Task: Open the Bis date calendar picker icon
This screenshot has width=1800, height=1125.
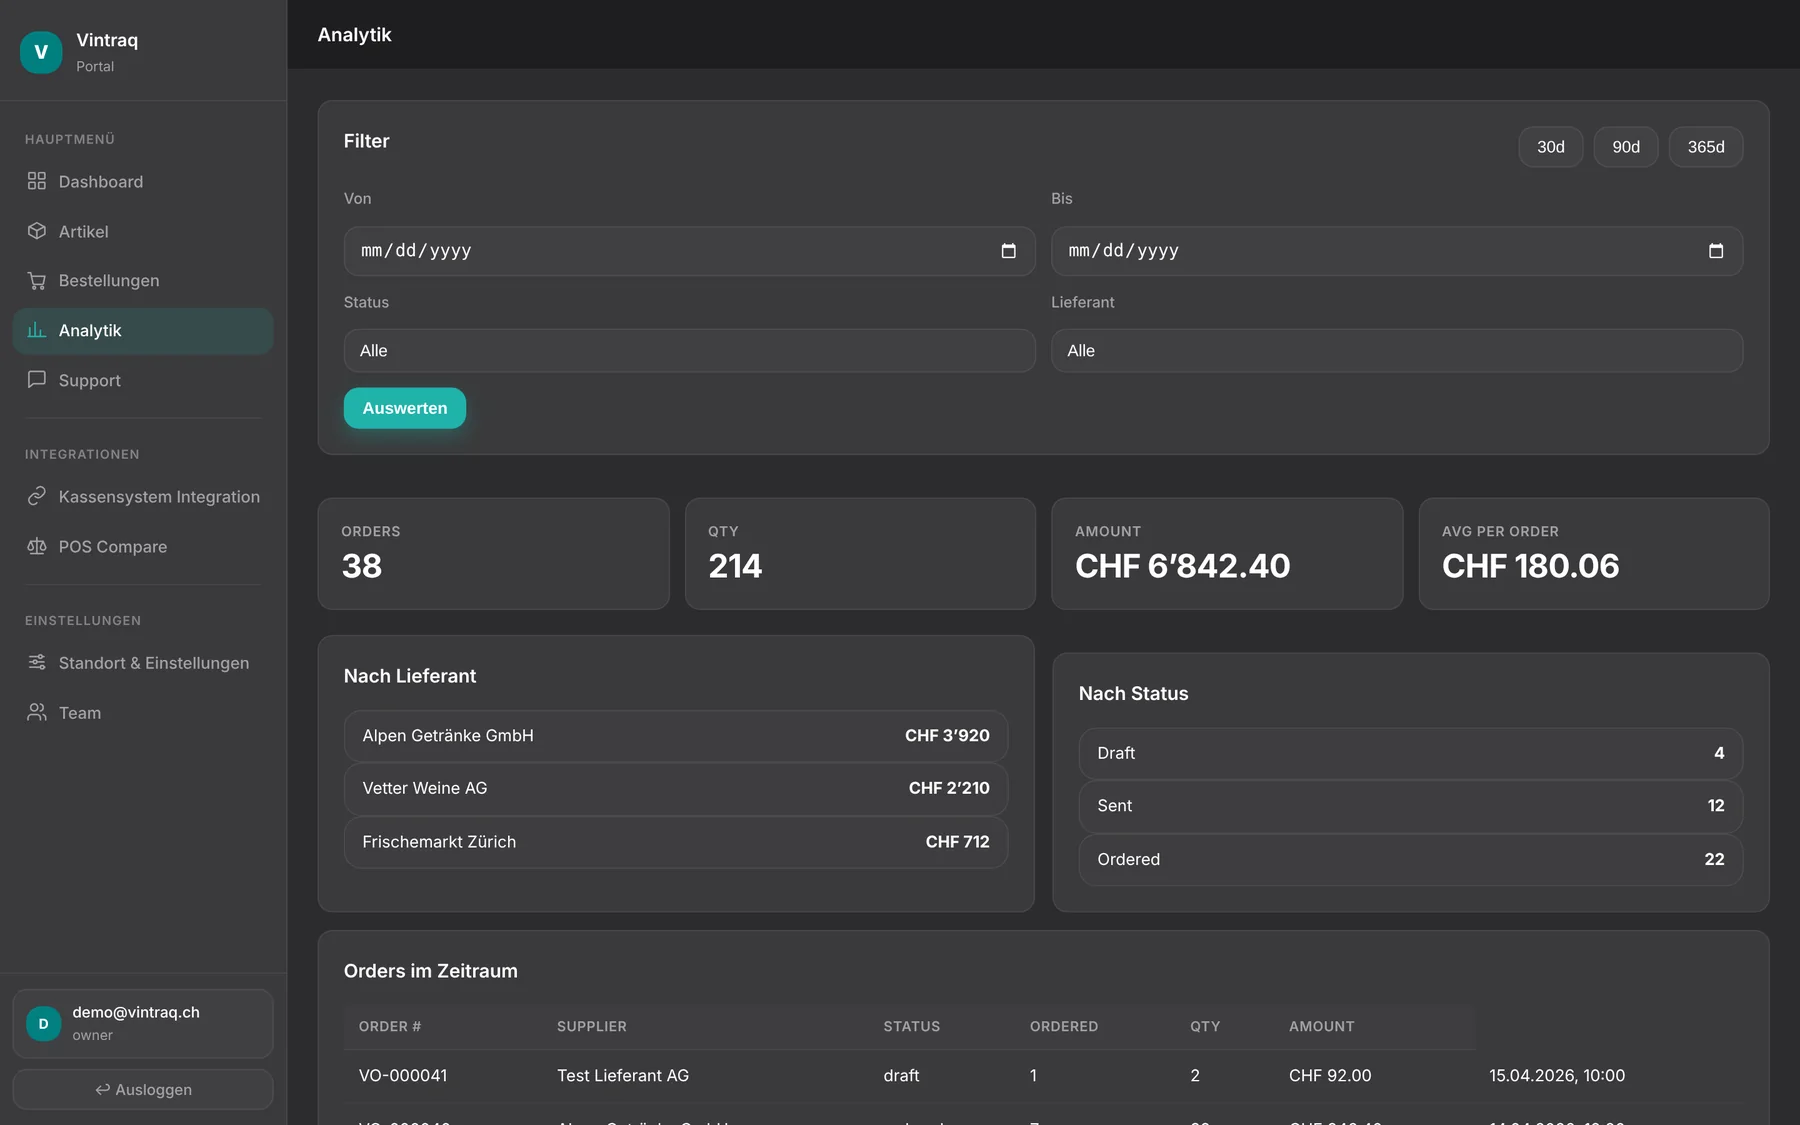Action: pyautogui.click(x=1716, y=251)
